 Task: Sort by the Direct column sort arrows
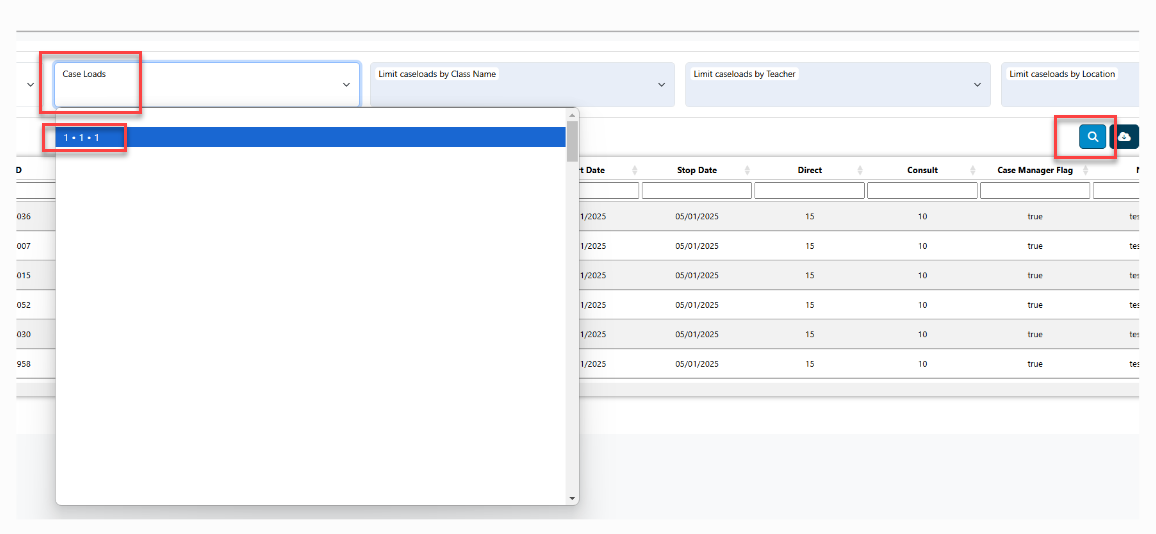tap(860, 170)
